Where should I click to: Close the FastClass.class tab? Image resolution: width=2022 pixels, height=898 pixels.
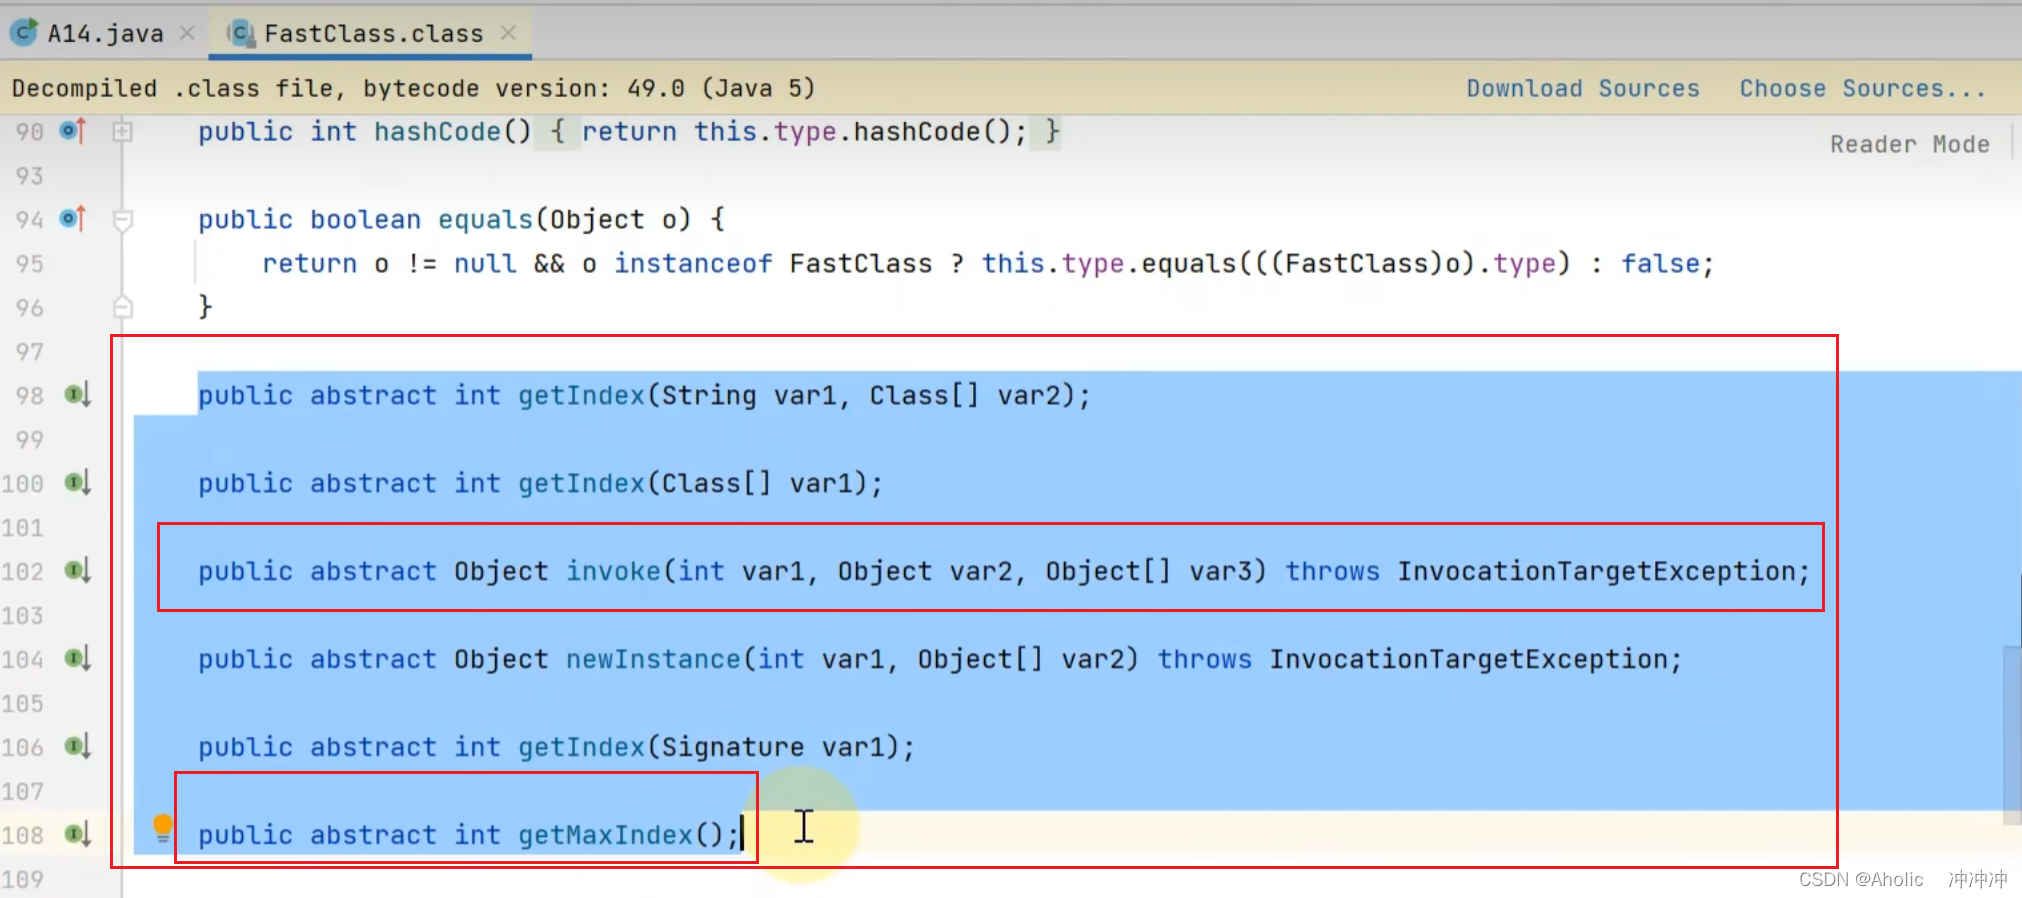pyautogui.click(x=508, y=33)
